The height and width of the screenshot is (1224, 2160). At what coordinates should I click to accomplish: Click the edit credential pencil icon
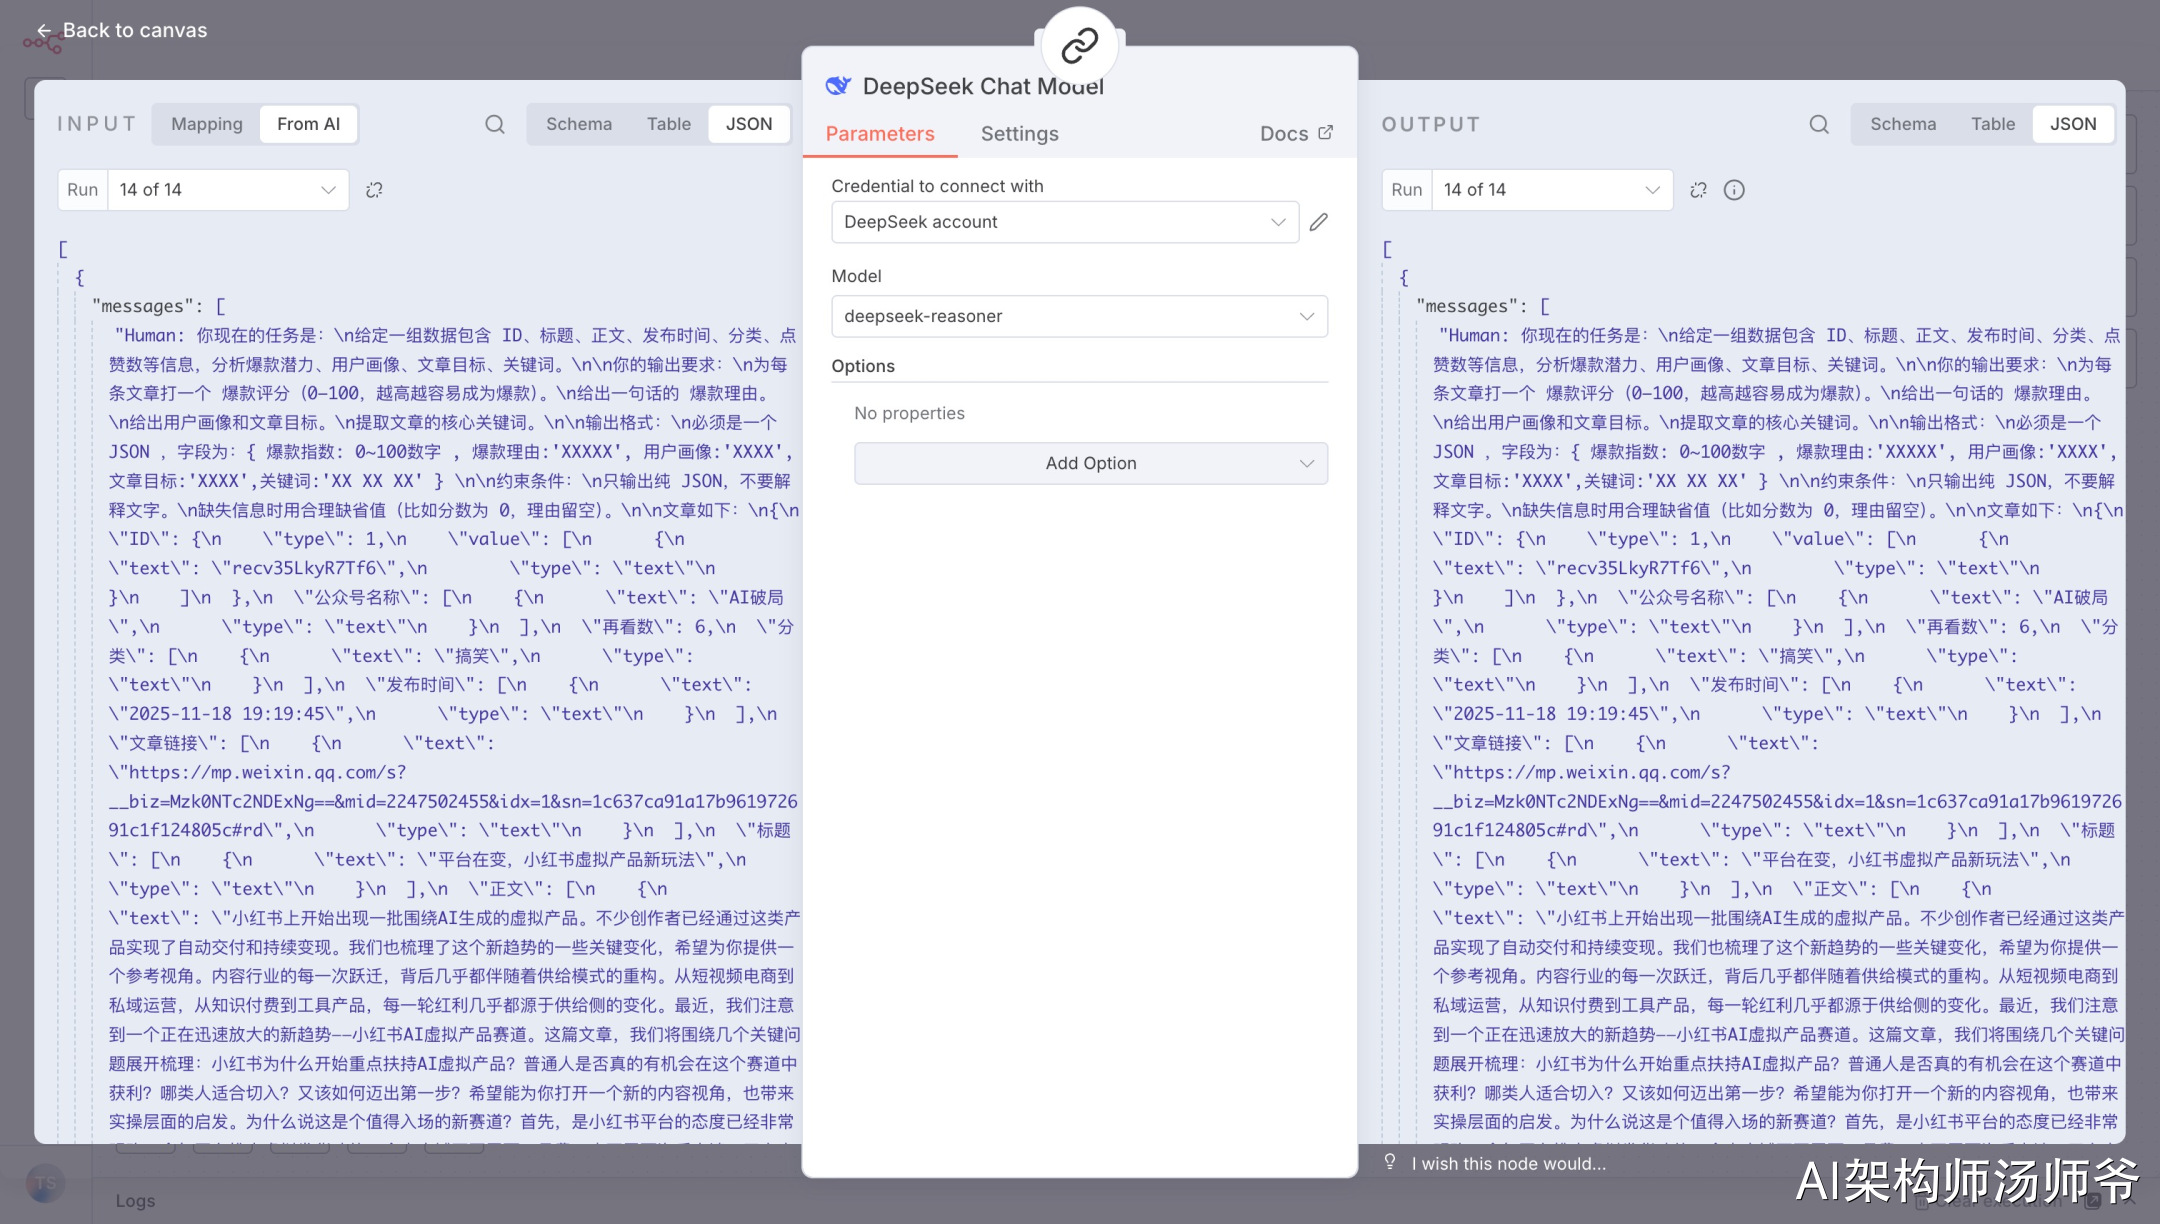[x=1319, y=222]
